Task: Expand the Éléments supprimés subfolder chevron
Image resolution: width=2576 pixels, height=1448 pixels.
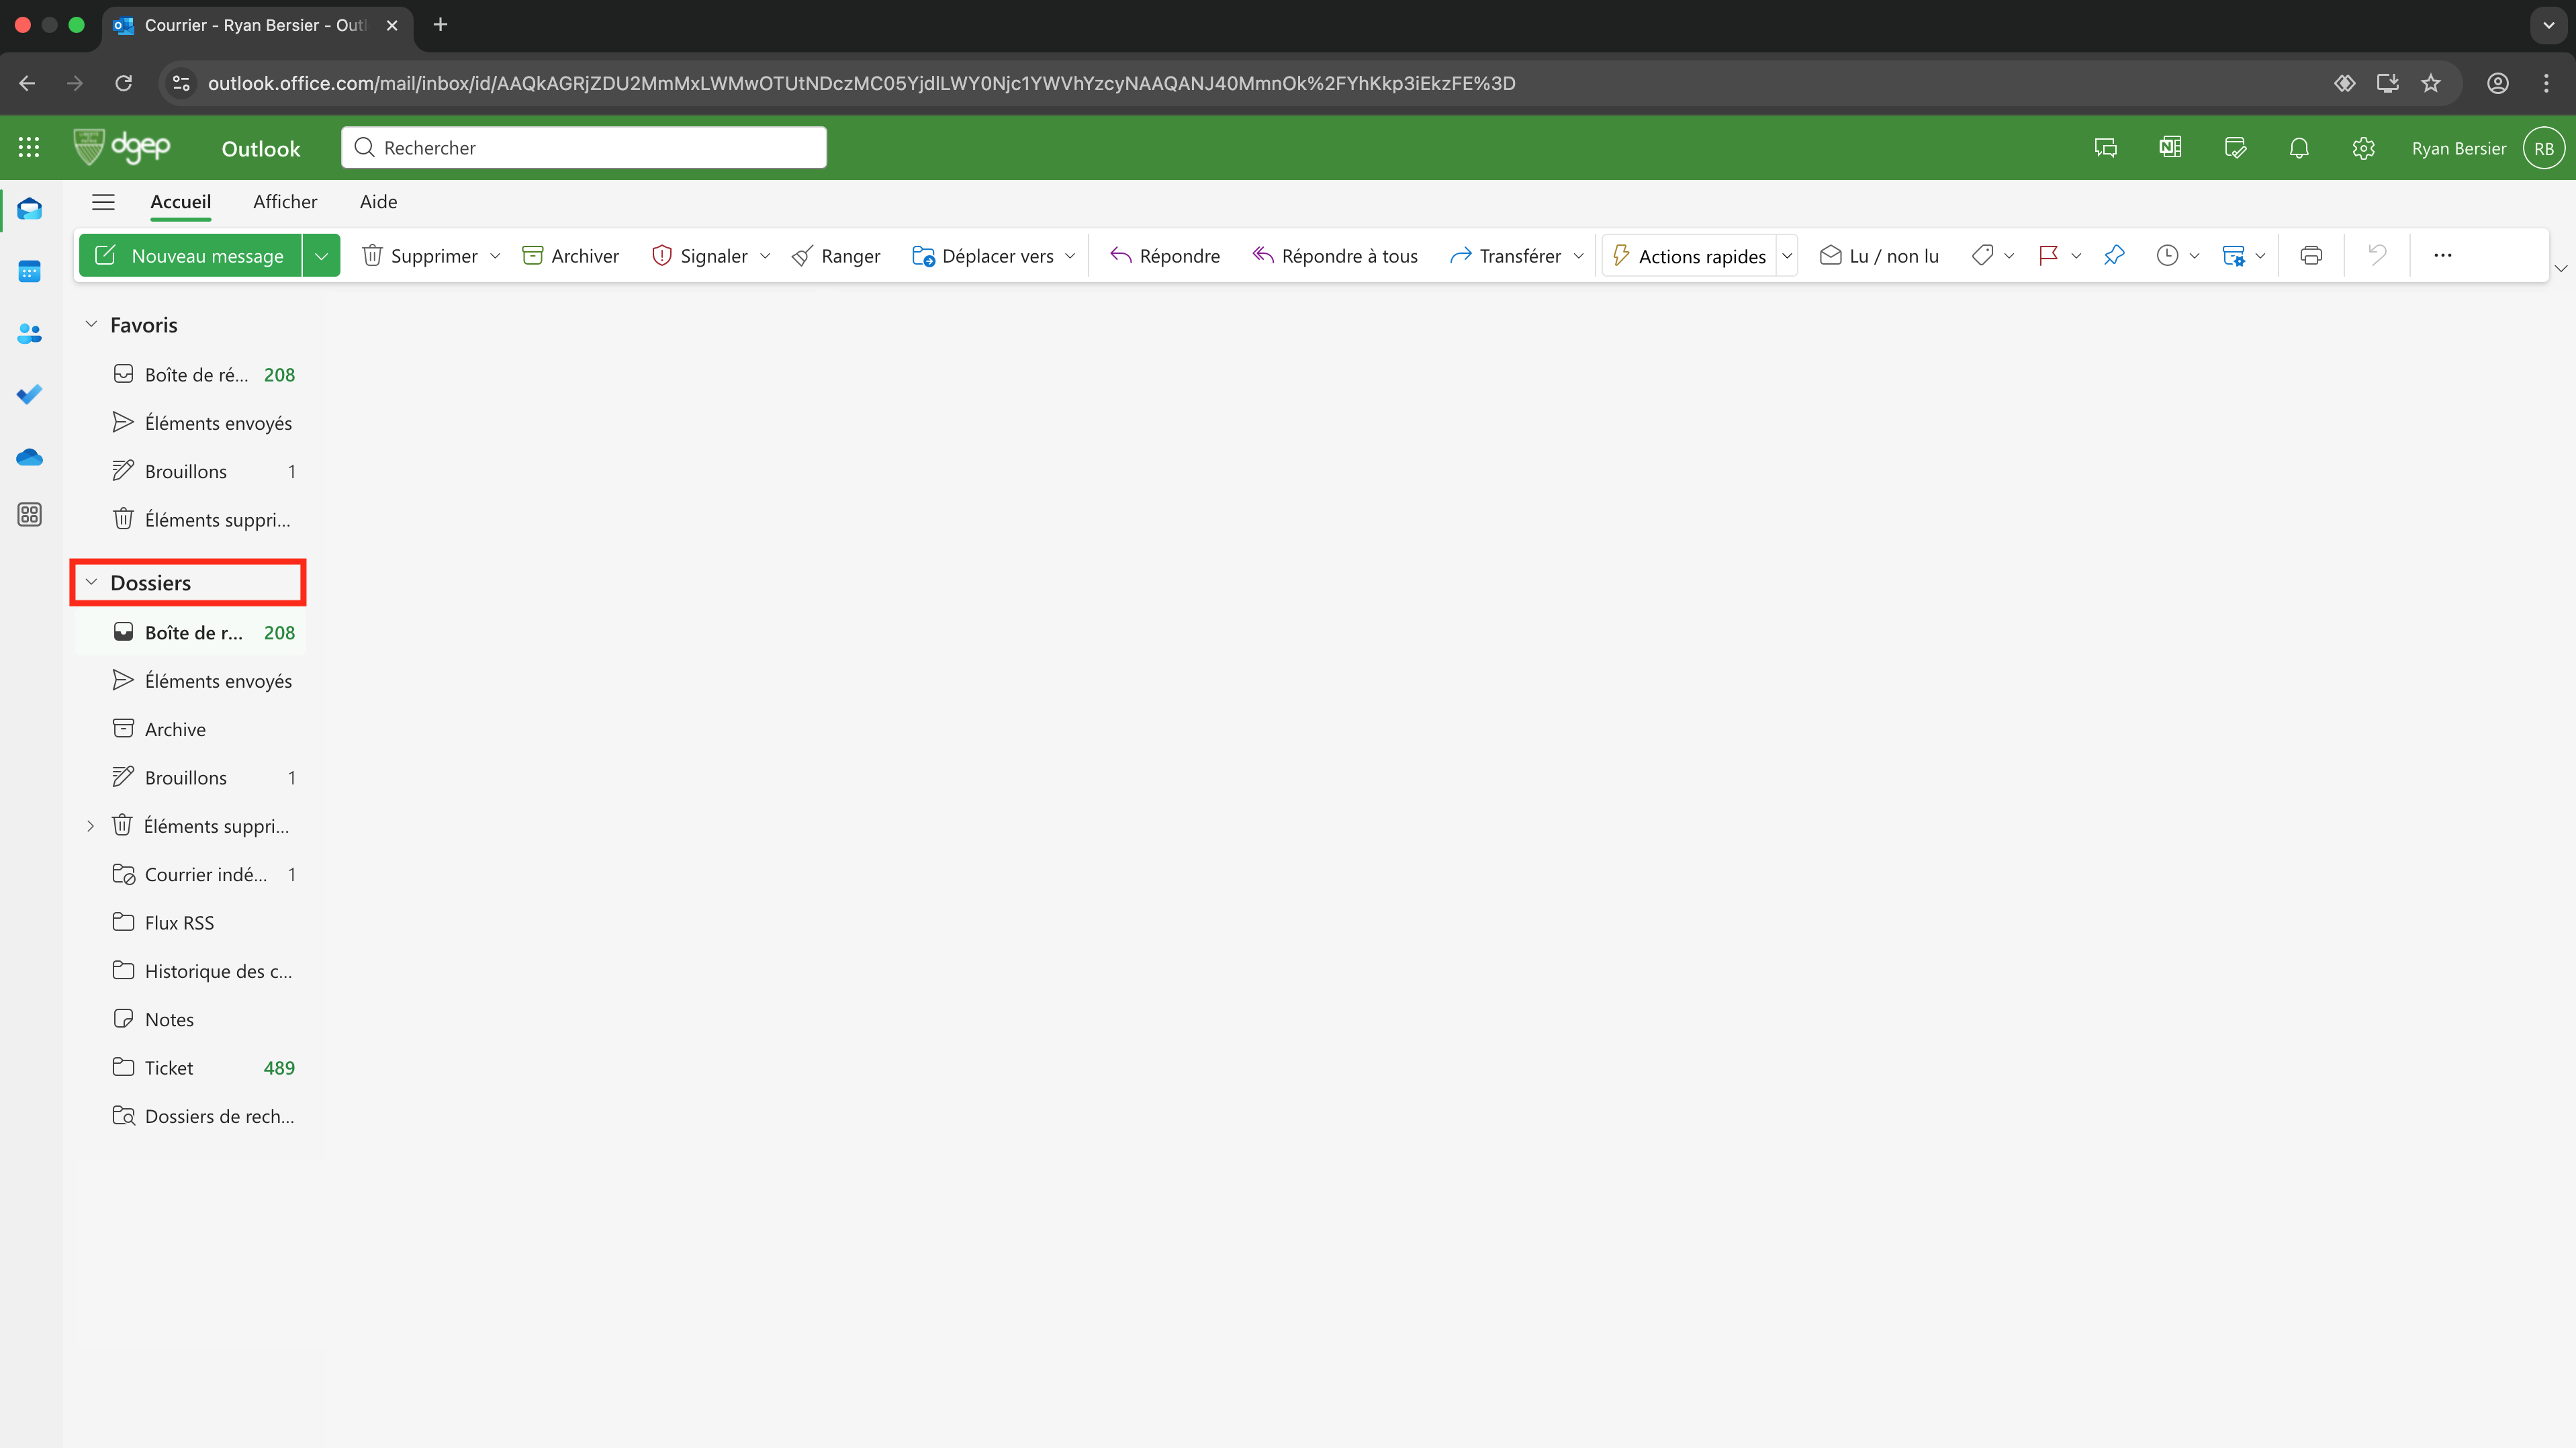Action: coord(90,826)
